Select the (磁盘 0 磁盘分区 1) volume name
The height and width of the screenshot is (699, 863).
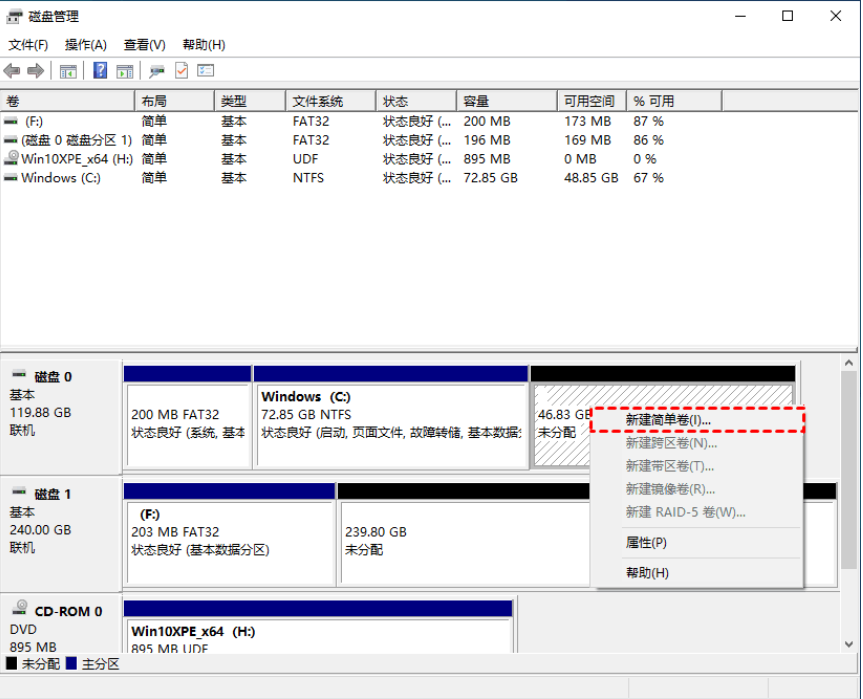pos(77,140)
